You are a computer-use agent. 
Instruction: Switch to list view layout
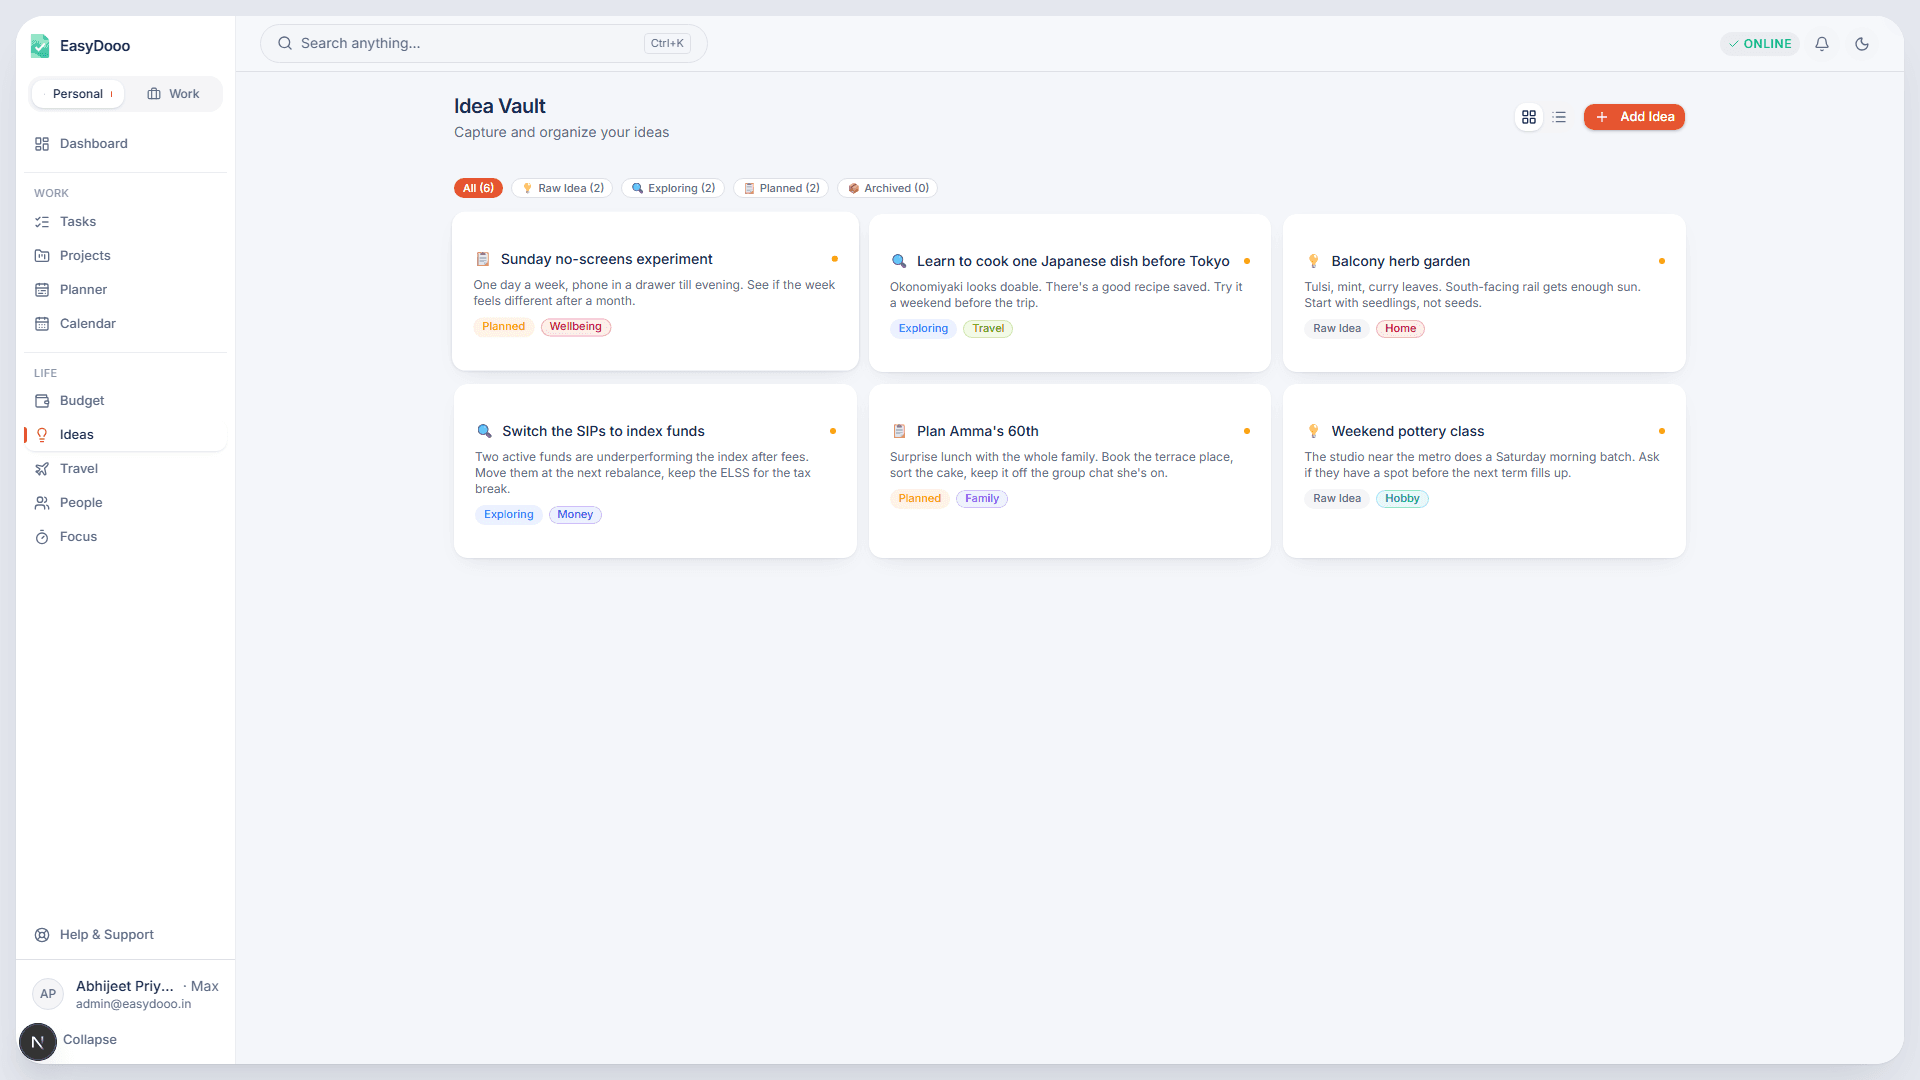(x=1559, y=117)
